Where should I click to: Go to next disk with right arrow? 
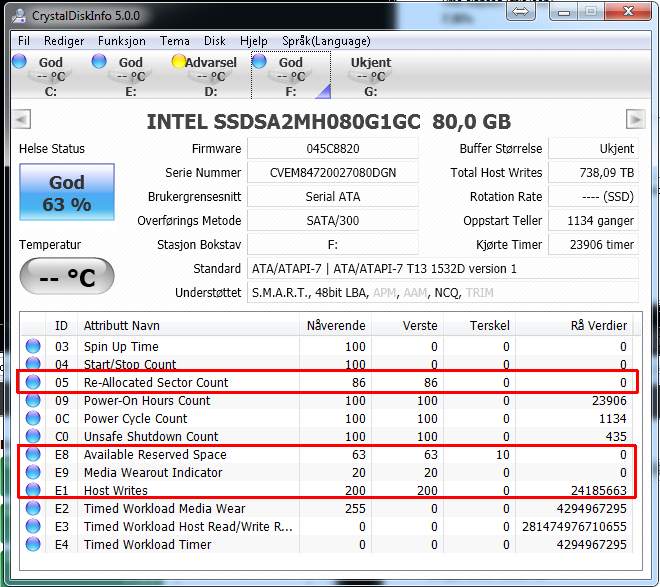coord(636,119)
